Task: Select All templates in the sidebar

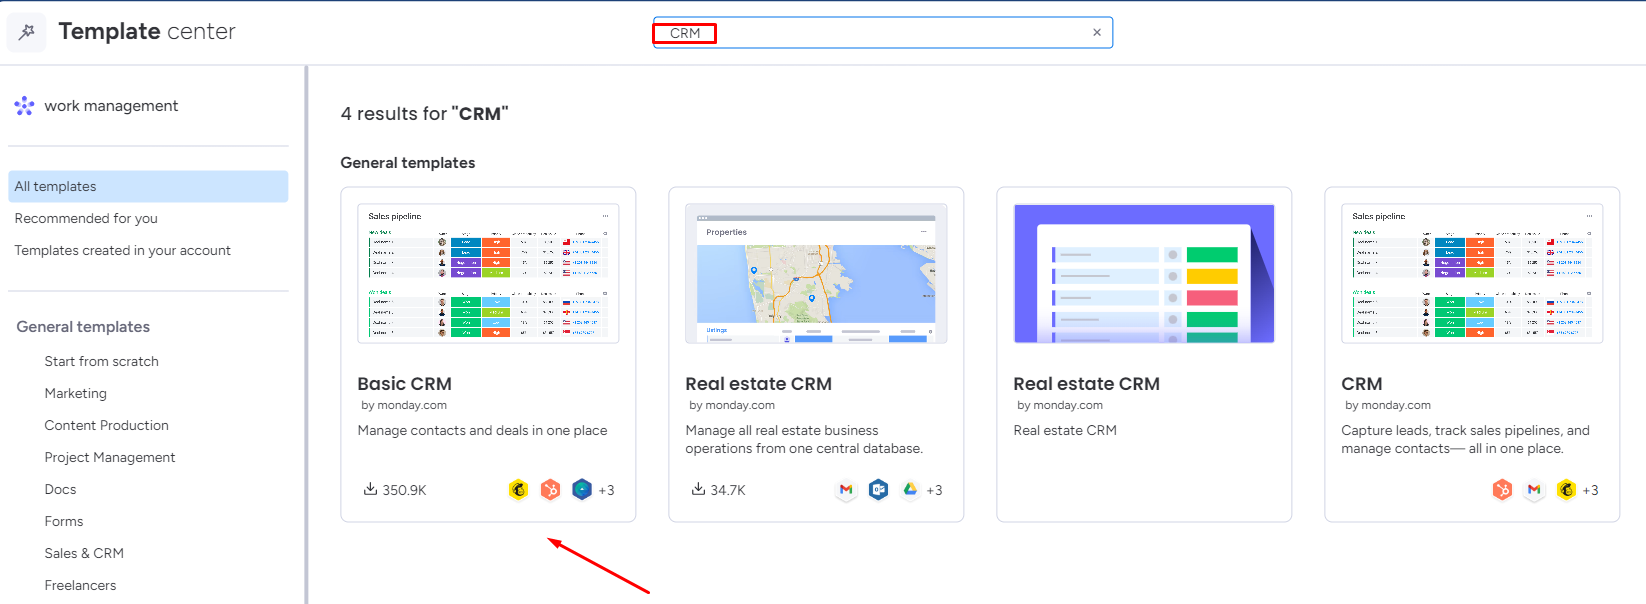Action: tap(148, 186)
